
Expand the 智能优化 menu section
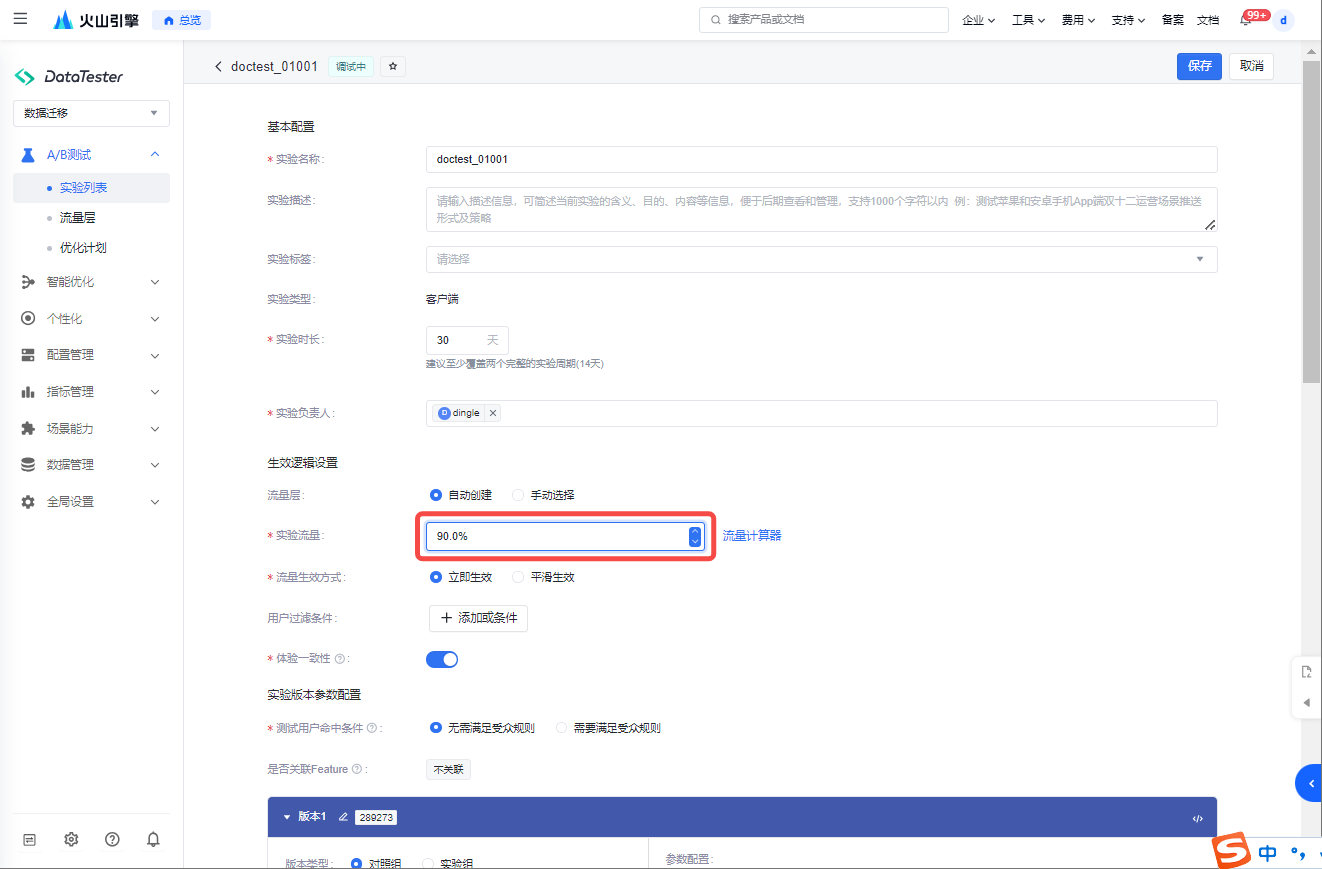coord(155,282)
